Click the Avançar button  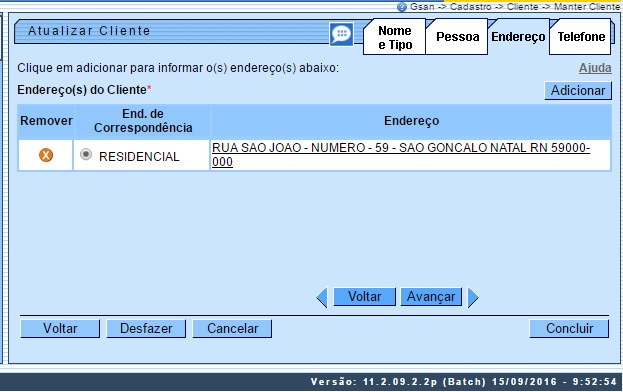(x=431, y=297)
